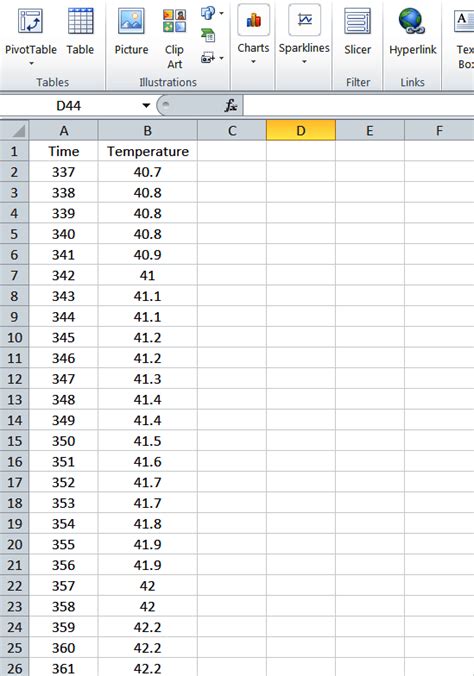Insert a Table from the Tables group
474x676 pixels.
point(80,31)
